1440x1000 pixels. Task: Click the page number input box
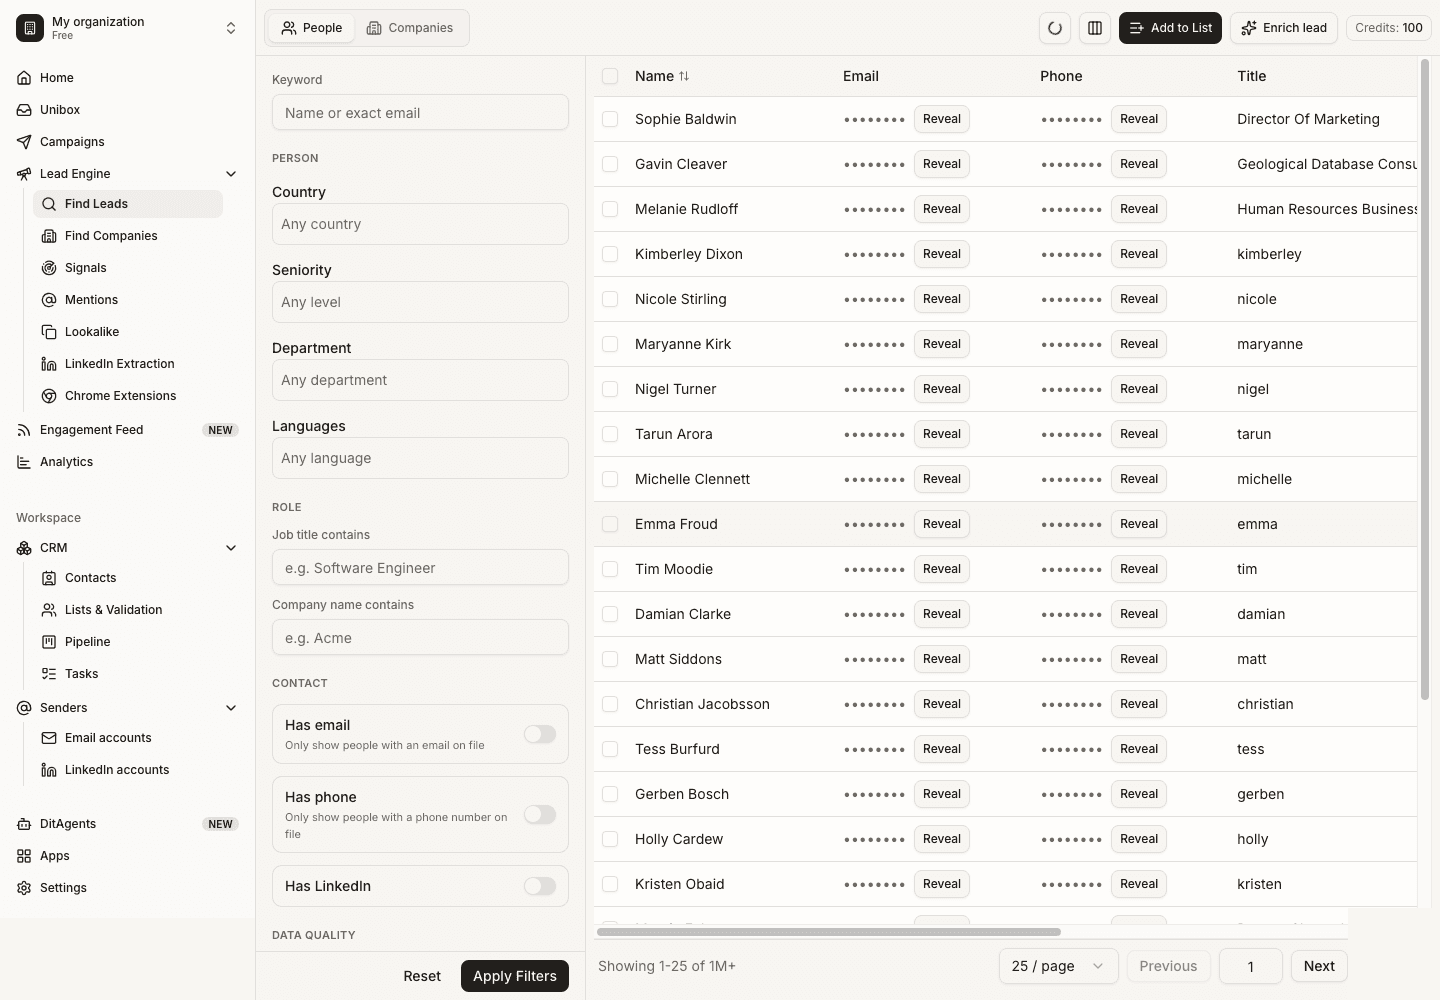click(x=1251, y=966)
